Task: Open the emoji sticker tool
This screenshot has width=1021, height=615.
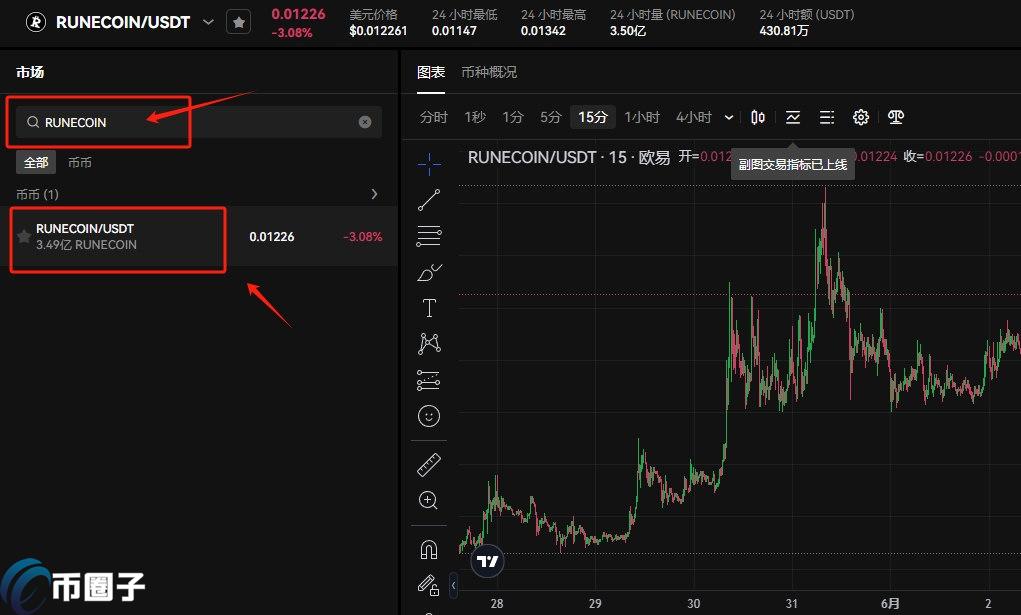Action: pyautogui.click(x=429, y=416)
